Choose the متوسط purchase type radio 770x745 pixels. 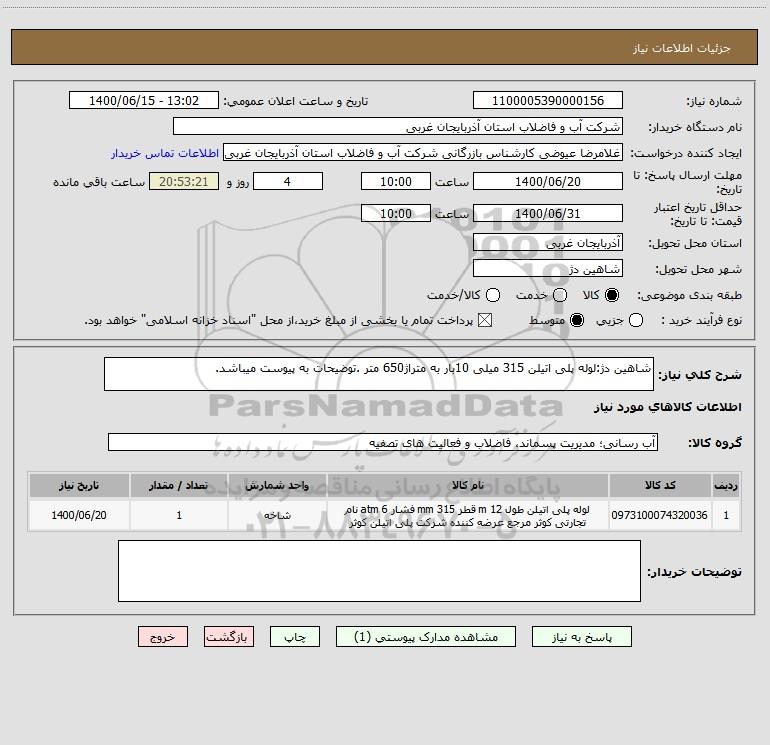coord(577,320)
